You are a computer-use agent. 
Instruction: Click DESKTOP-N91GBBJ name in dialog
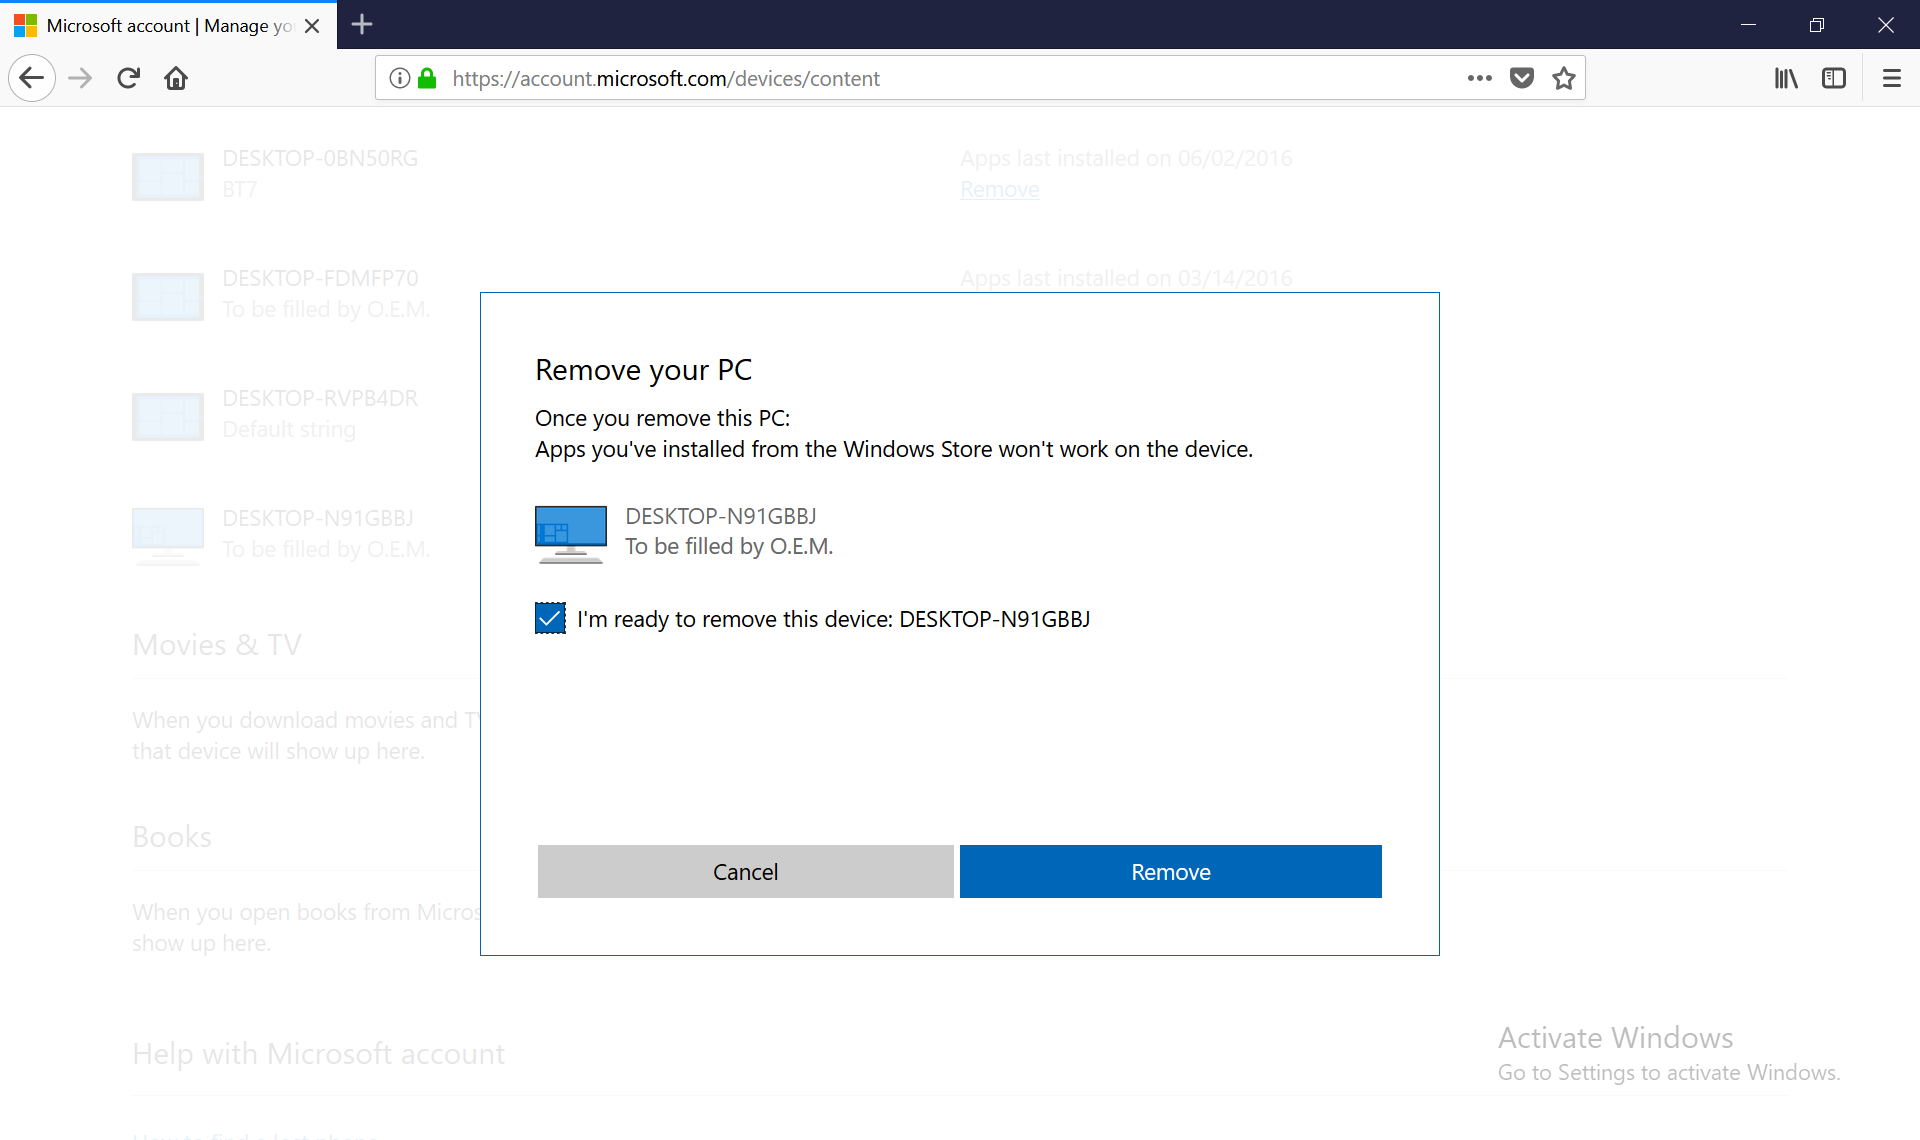point(721,516)
